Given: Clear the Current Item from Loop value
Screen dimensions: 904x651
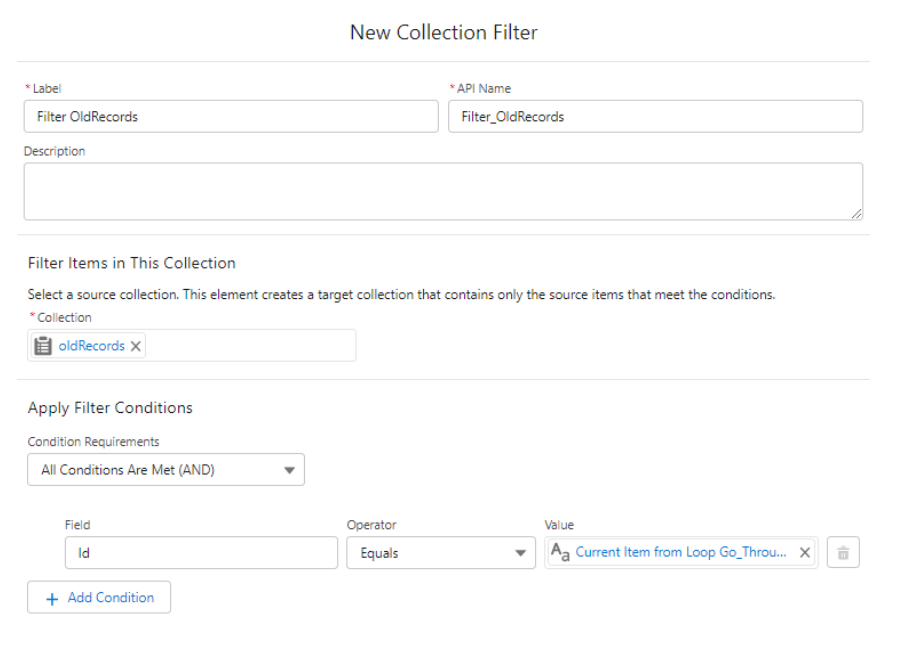Looking at the screenshot, I should click(x=805, y=553).
